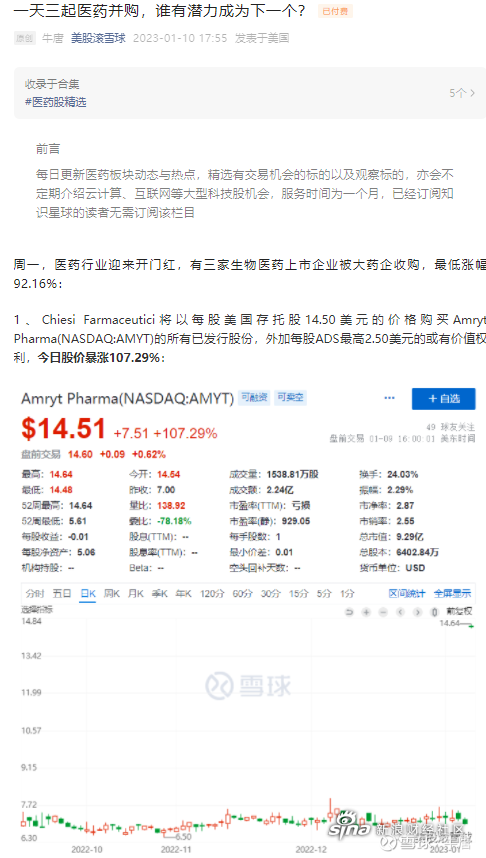Open the 美股滚雪球 author link
This screenshot has width=486, height=858.
99,38
